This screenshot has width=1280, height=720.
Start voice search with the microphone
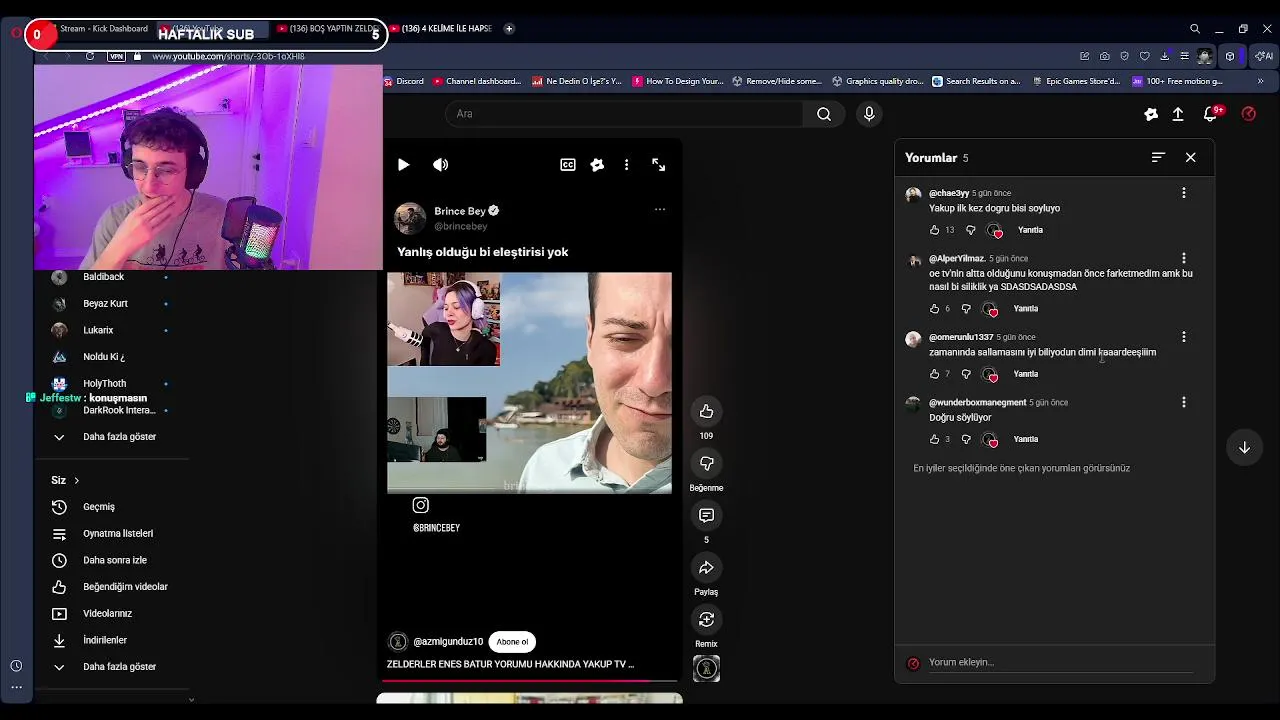tap(869, 114)
